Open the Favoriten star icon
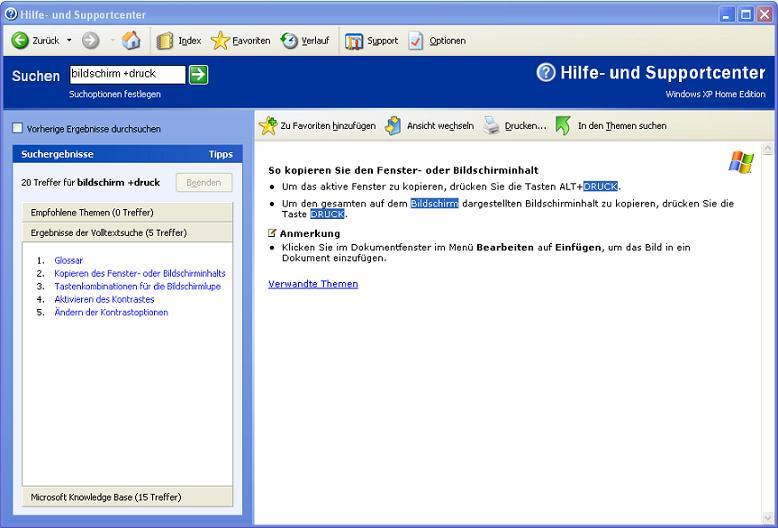Screen dimensions: 778x528 coord(220,41)
